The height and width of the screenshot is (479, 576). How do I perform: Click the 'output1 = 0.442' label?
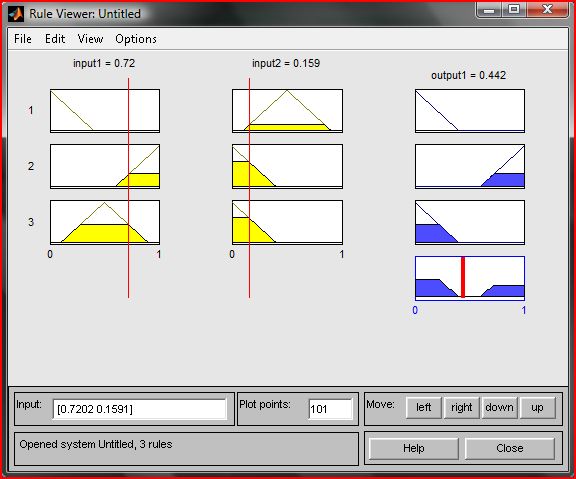(x=468, y=75)
